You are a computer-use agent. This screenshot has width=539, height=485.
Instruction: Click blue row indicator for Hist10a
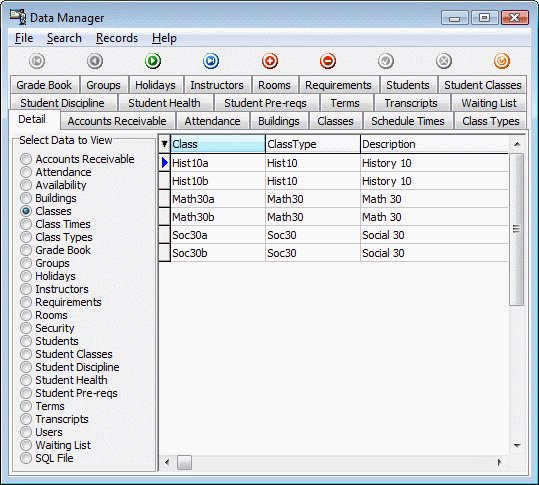tap(165, 163)
